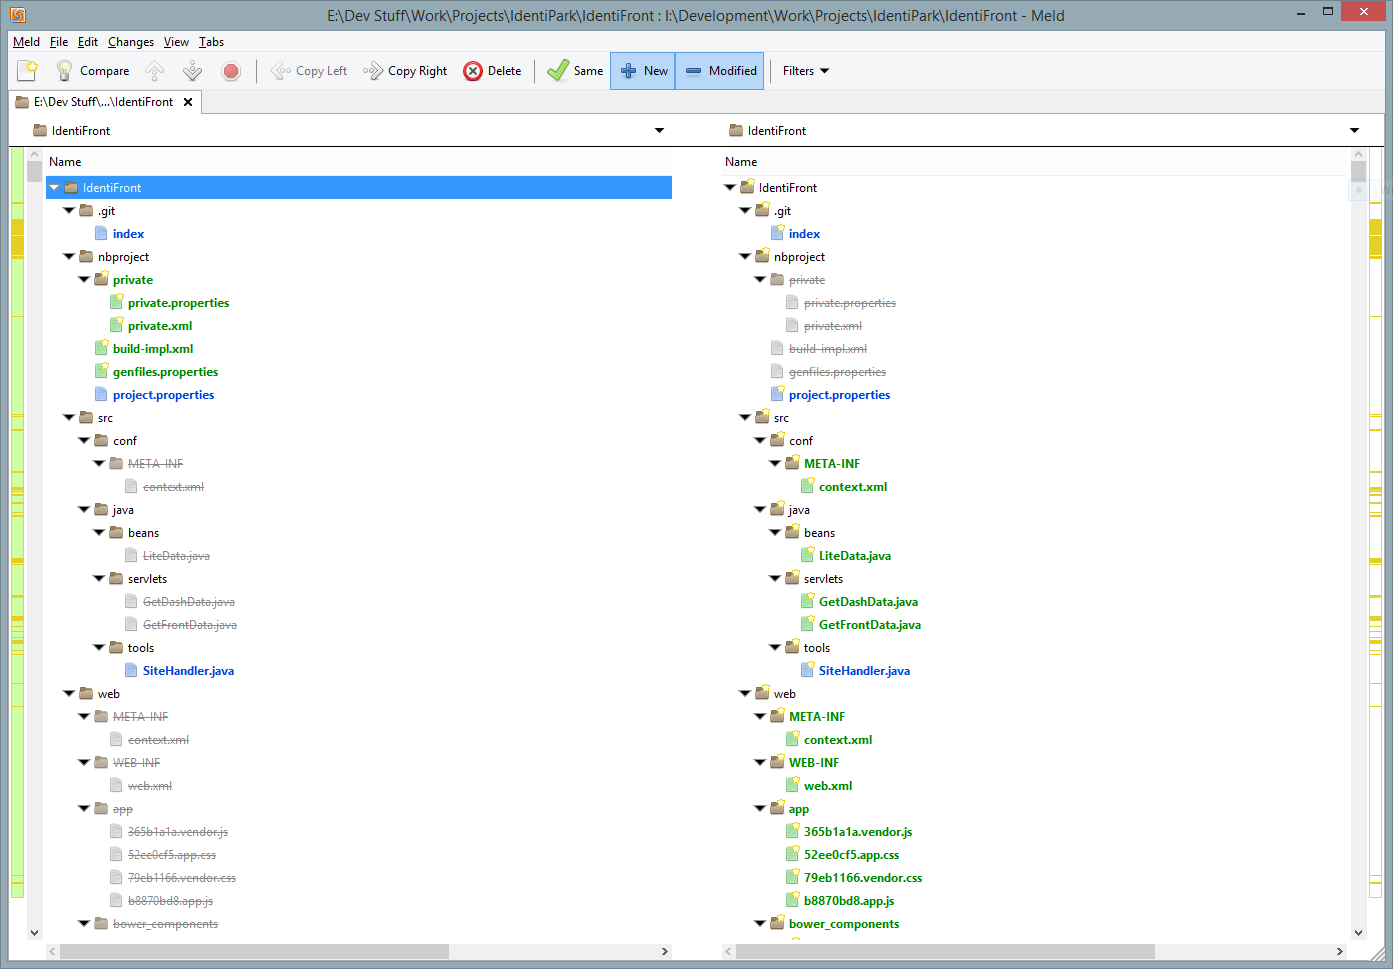
Task: Open the Edit menu
Action: 88,42
